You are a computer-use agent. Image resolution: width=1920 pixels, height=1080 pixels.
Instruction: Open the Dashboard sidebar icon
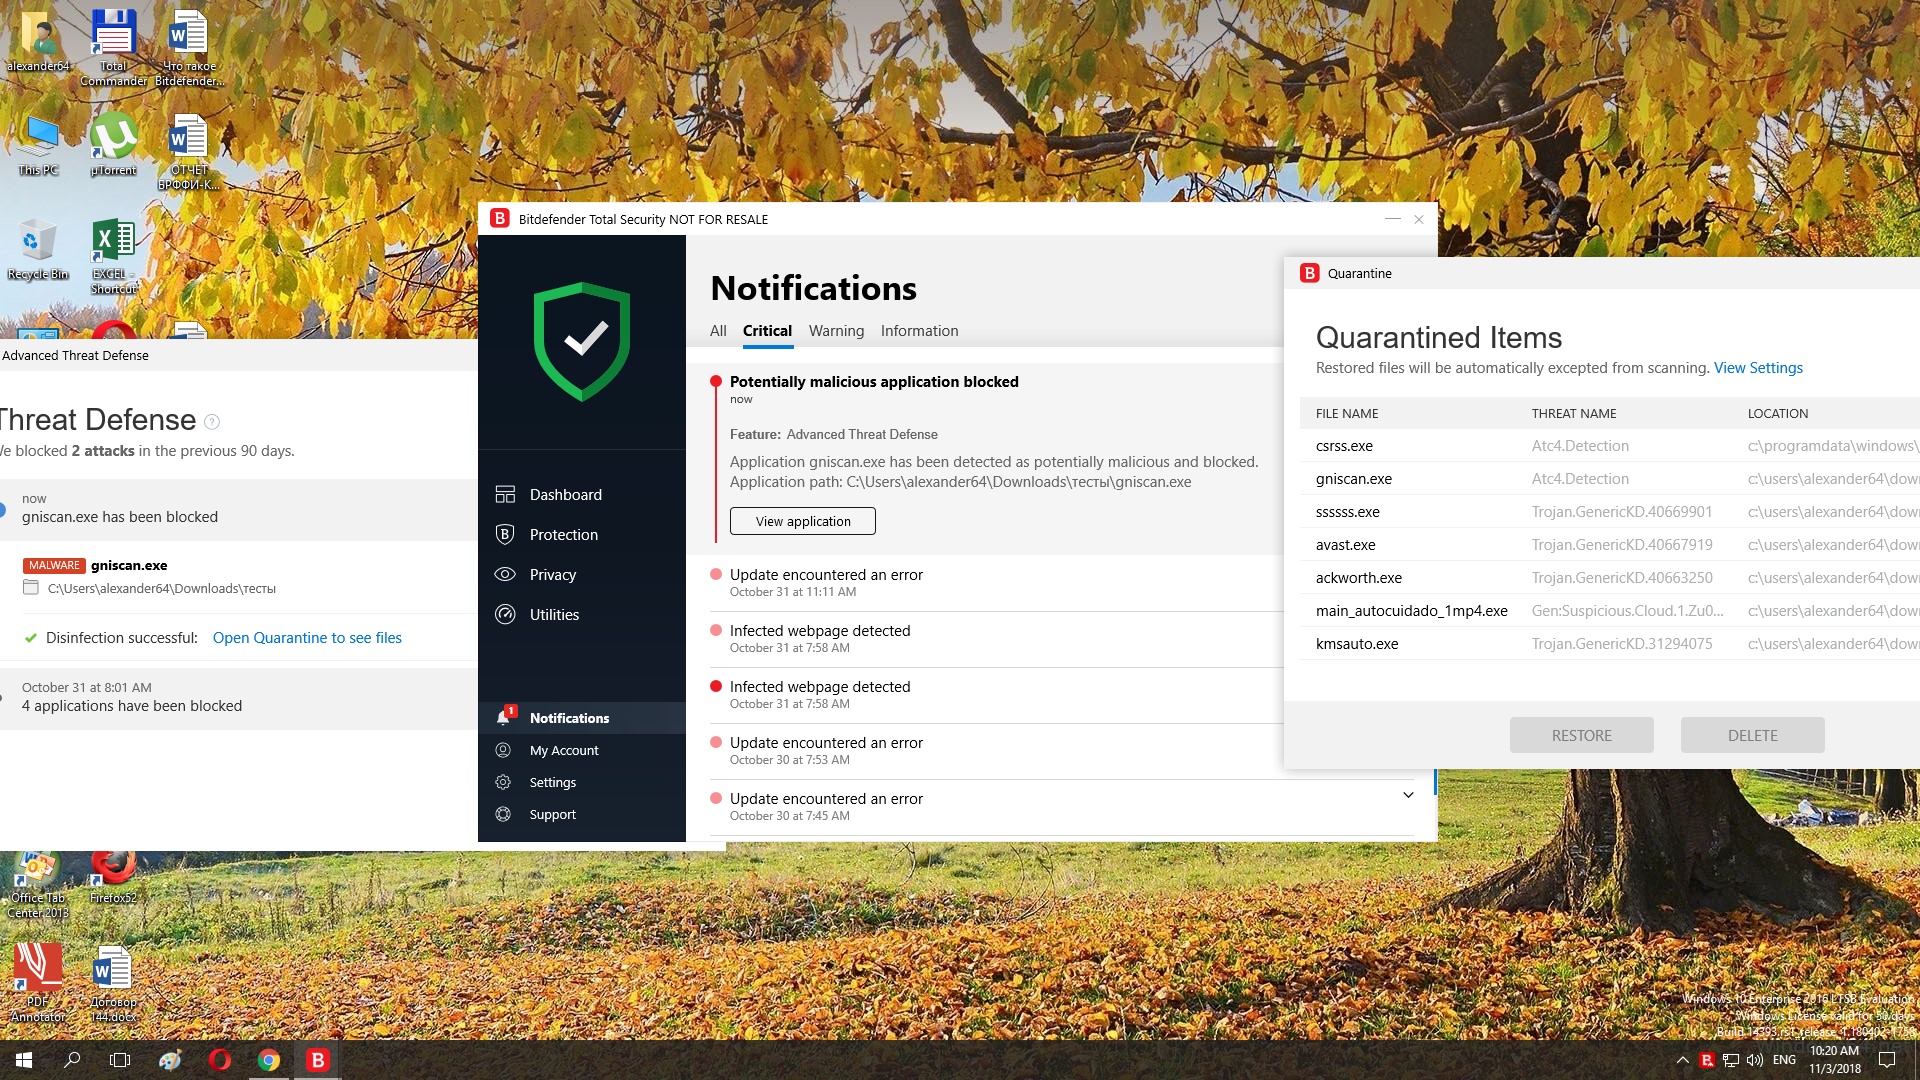click(505, 495)
